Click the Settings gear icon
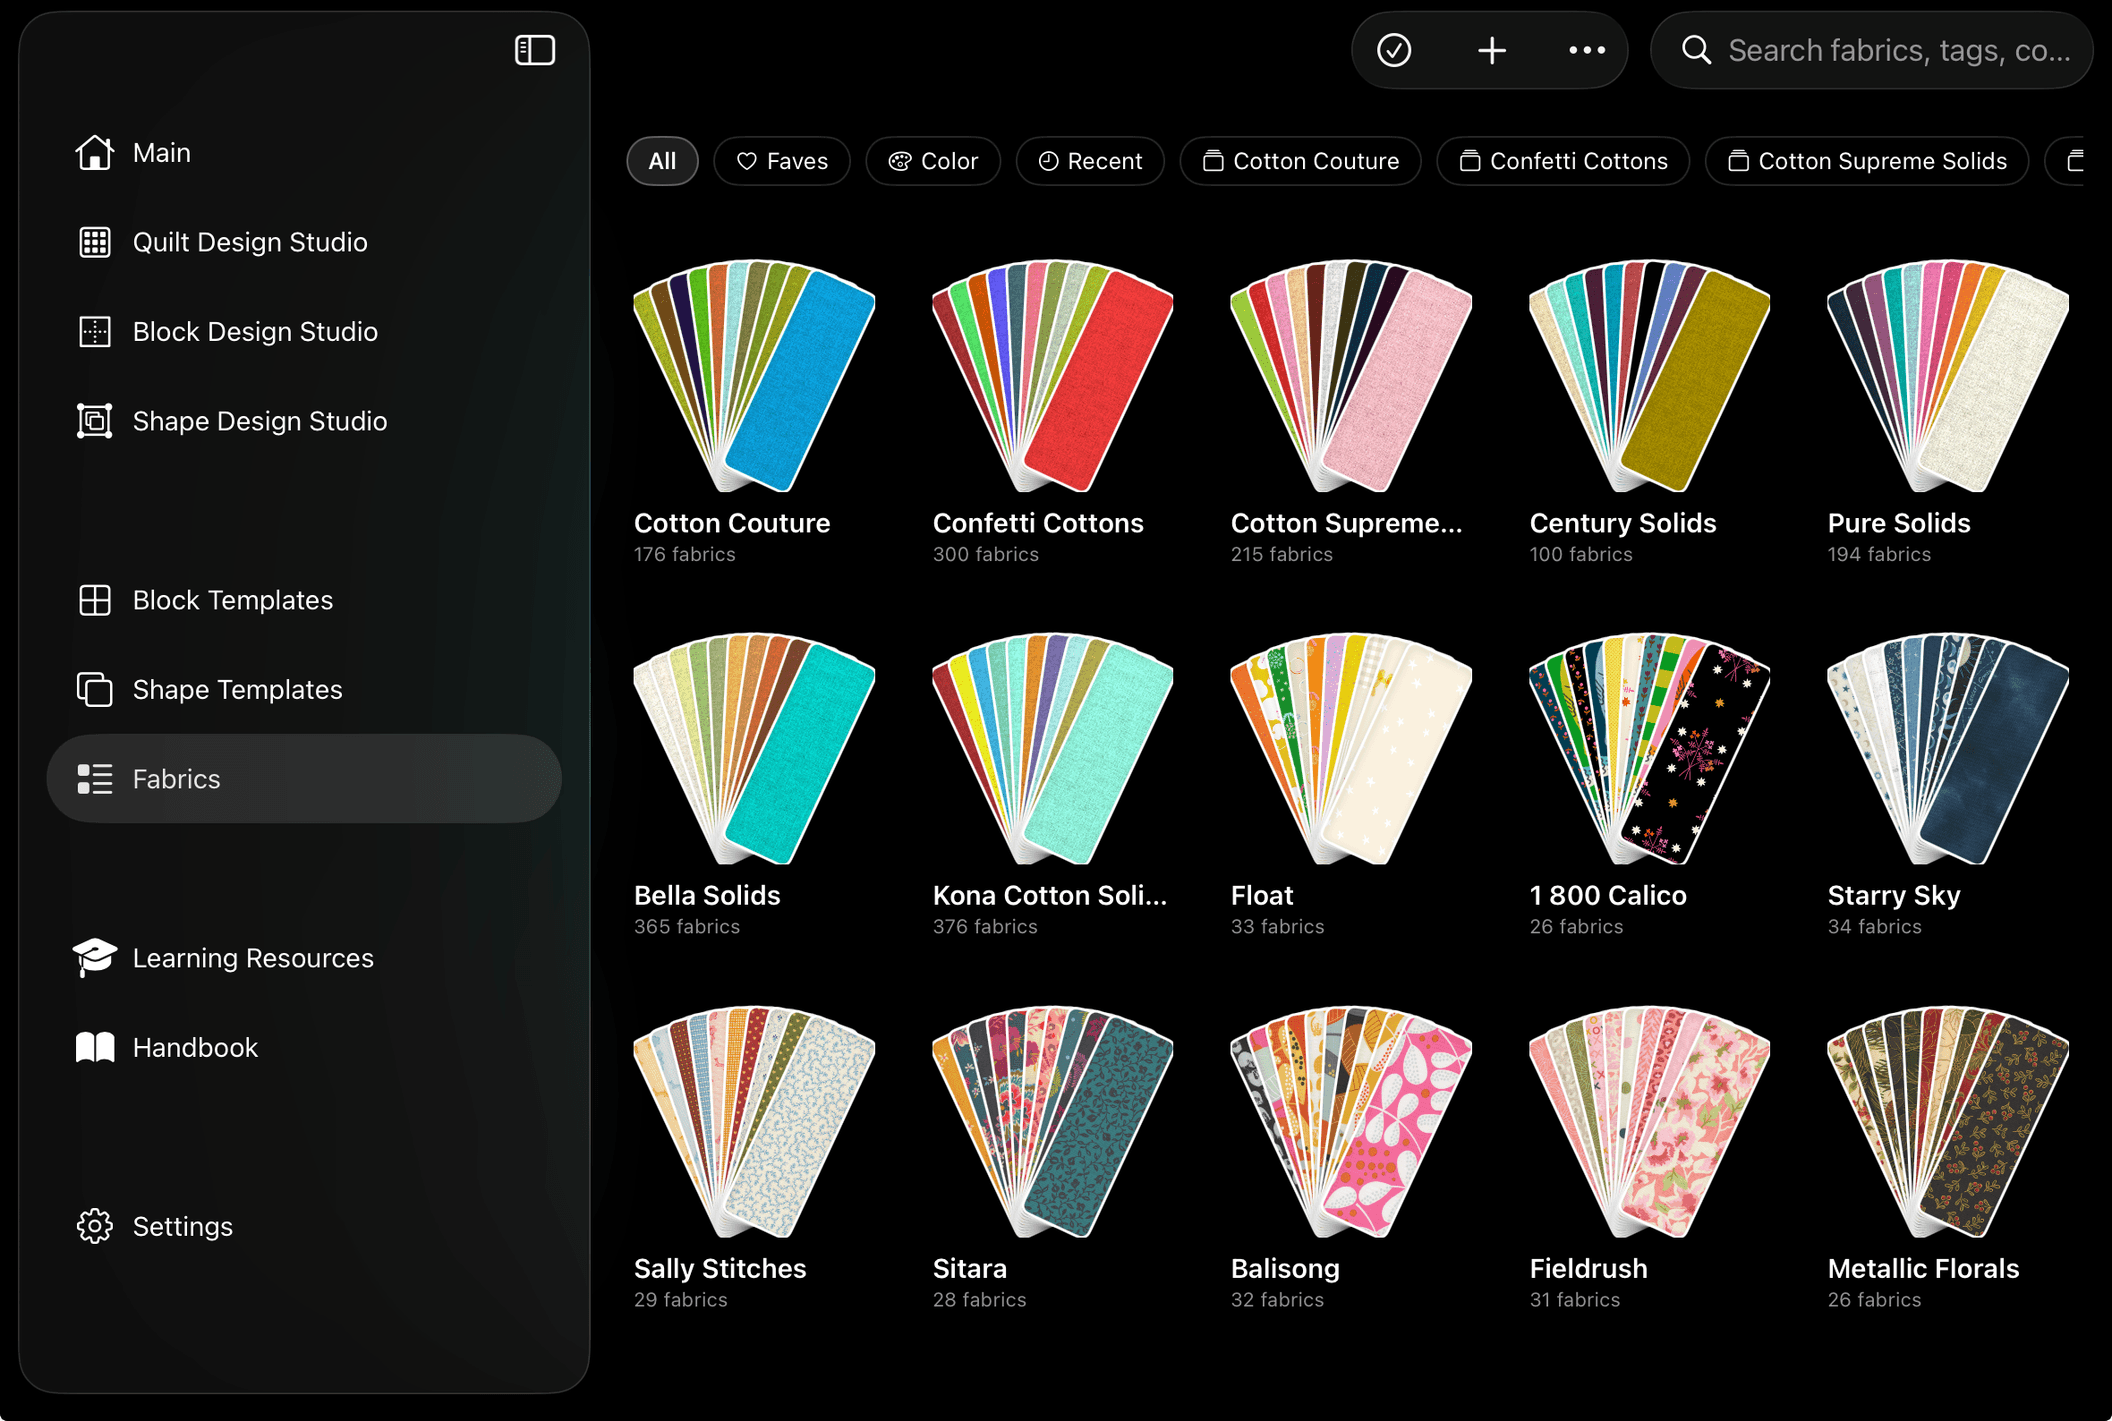 click(95, 1226)
